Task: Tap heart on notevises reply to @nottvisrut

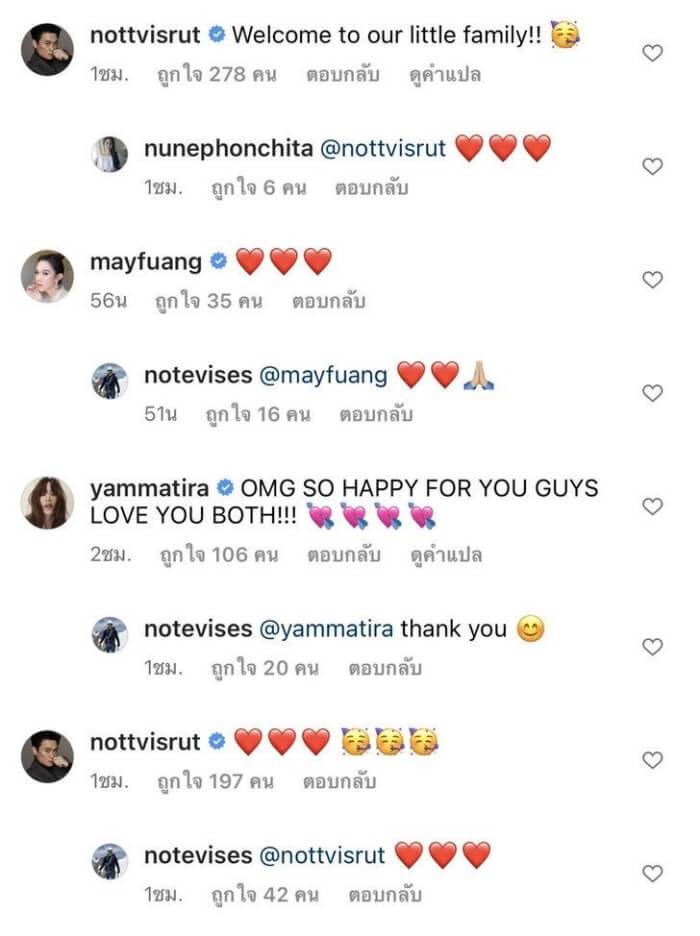Action: 652,873
